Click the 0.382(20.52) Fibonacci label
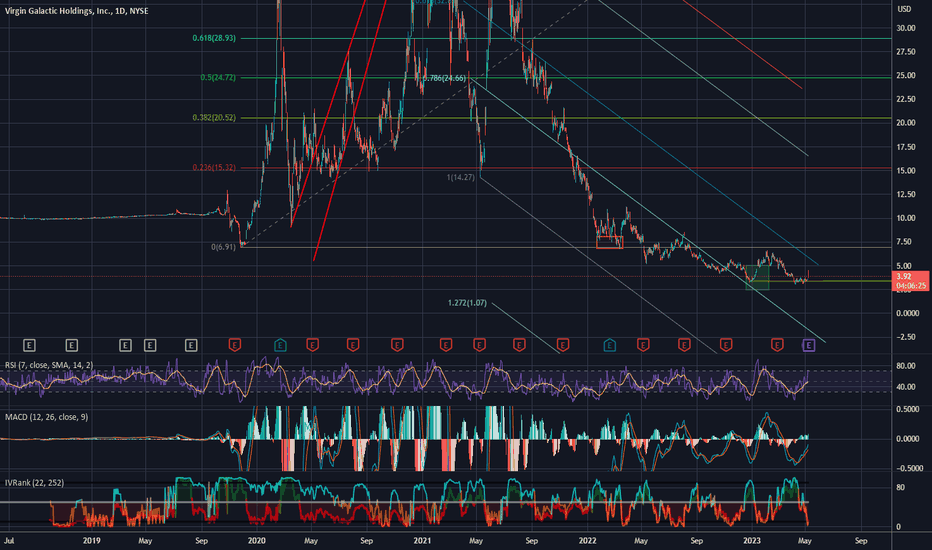Image resolution: width=932 pixels, height=550 pixels. 214,118
